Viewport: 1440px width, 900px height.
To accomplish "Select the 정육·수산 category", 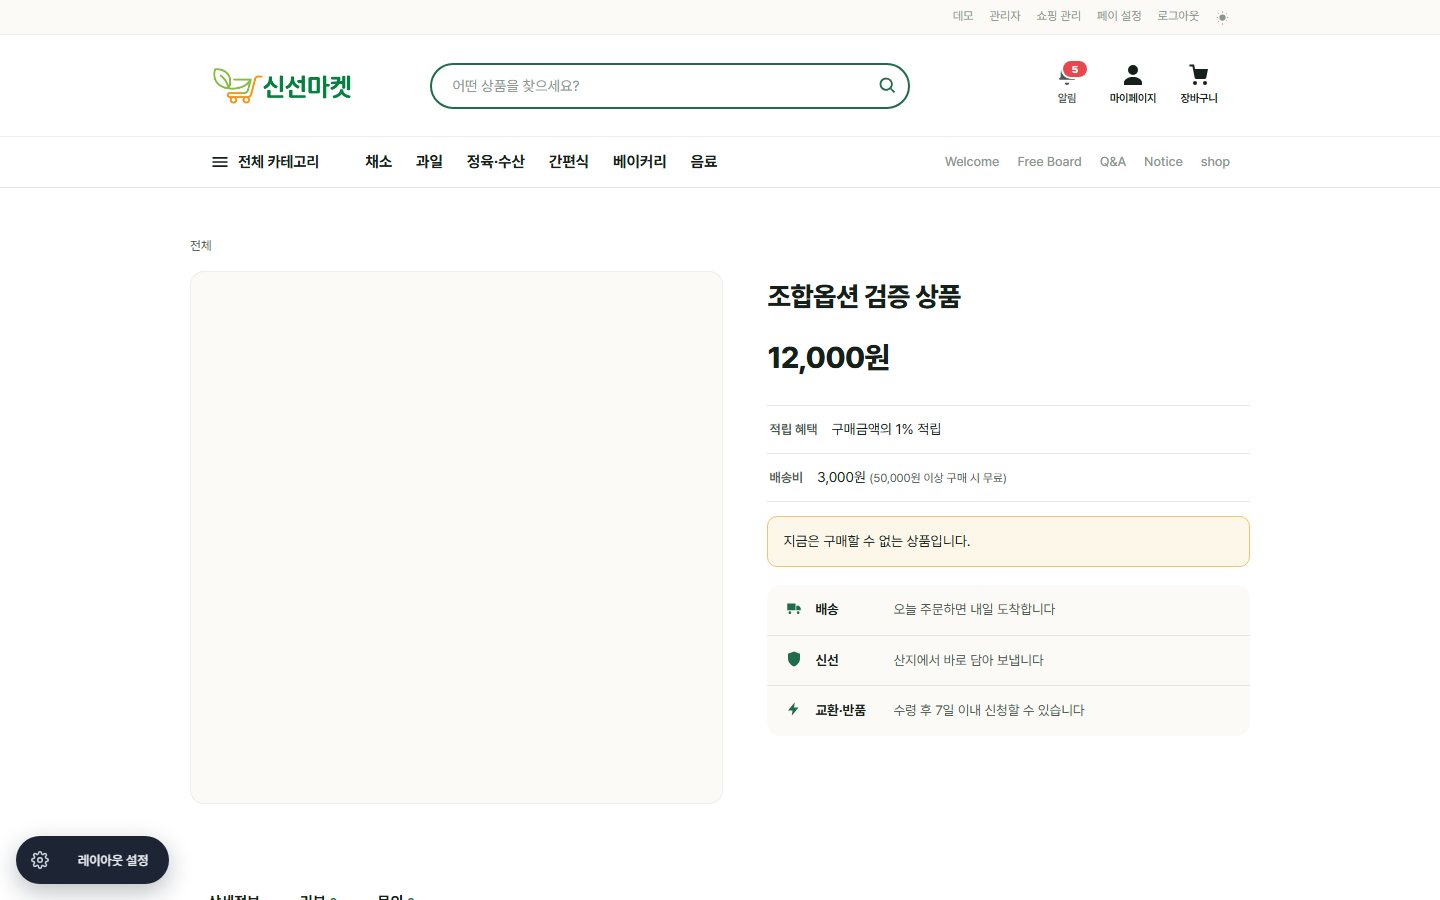I will (495, 162).
